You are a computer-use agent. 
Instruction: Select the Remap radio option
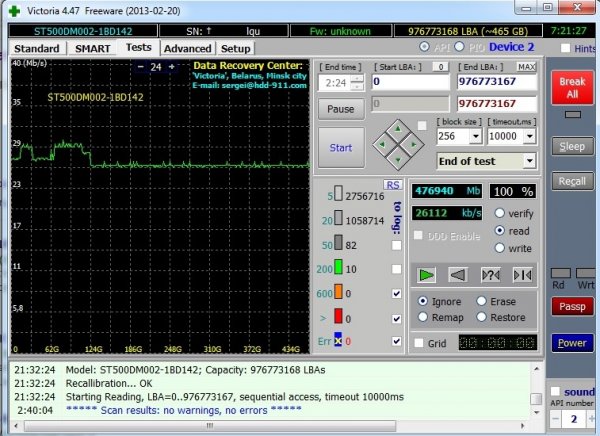424,317
